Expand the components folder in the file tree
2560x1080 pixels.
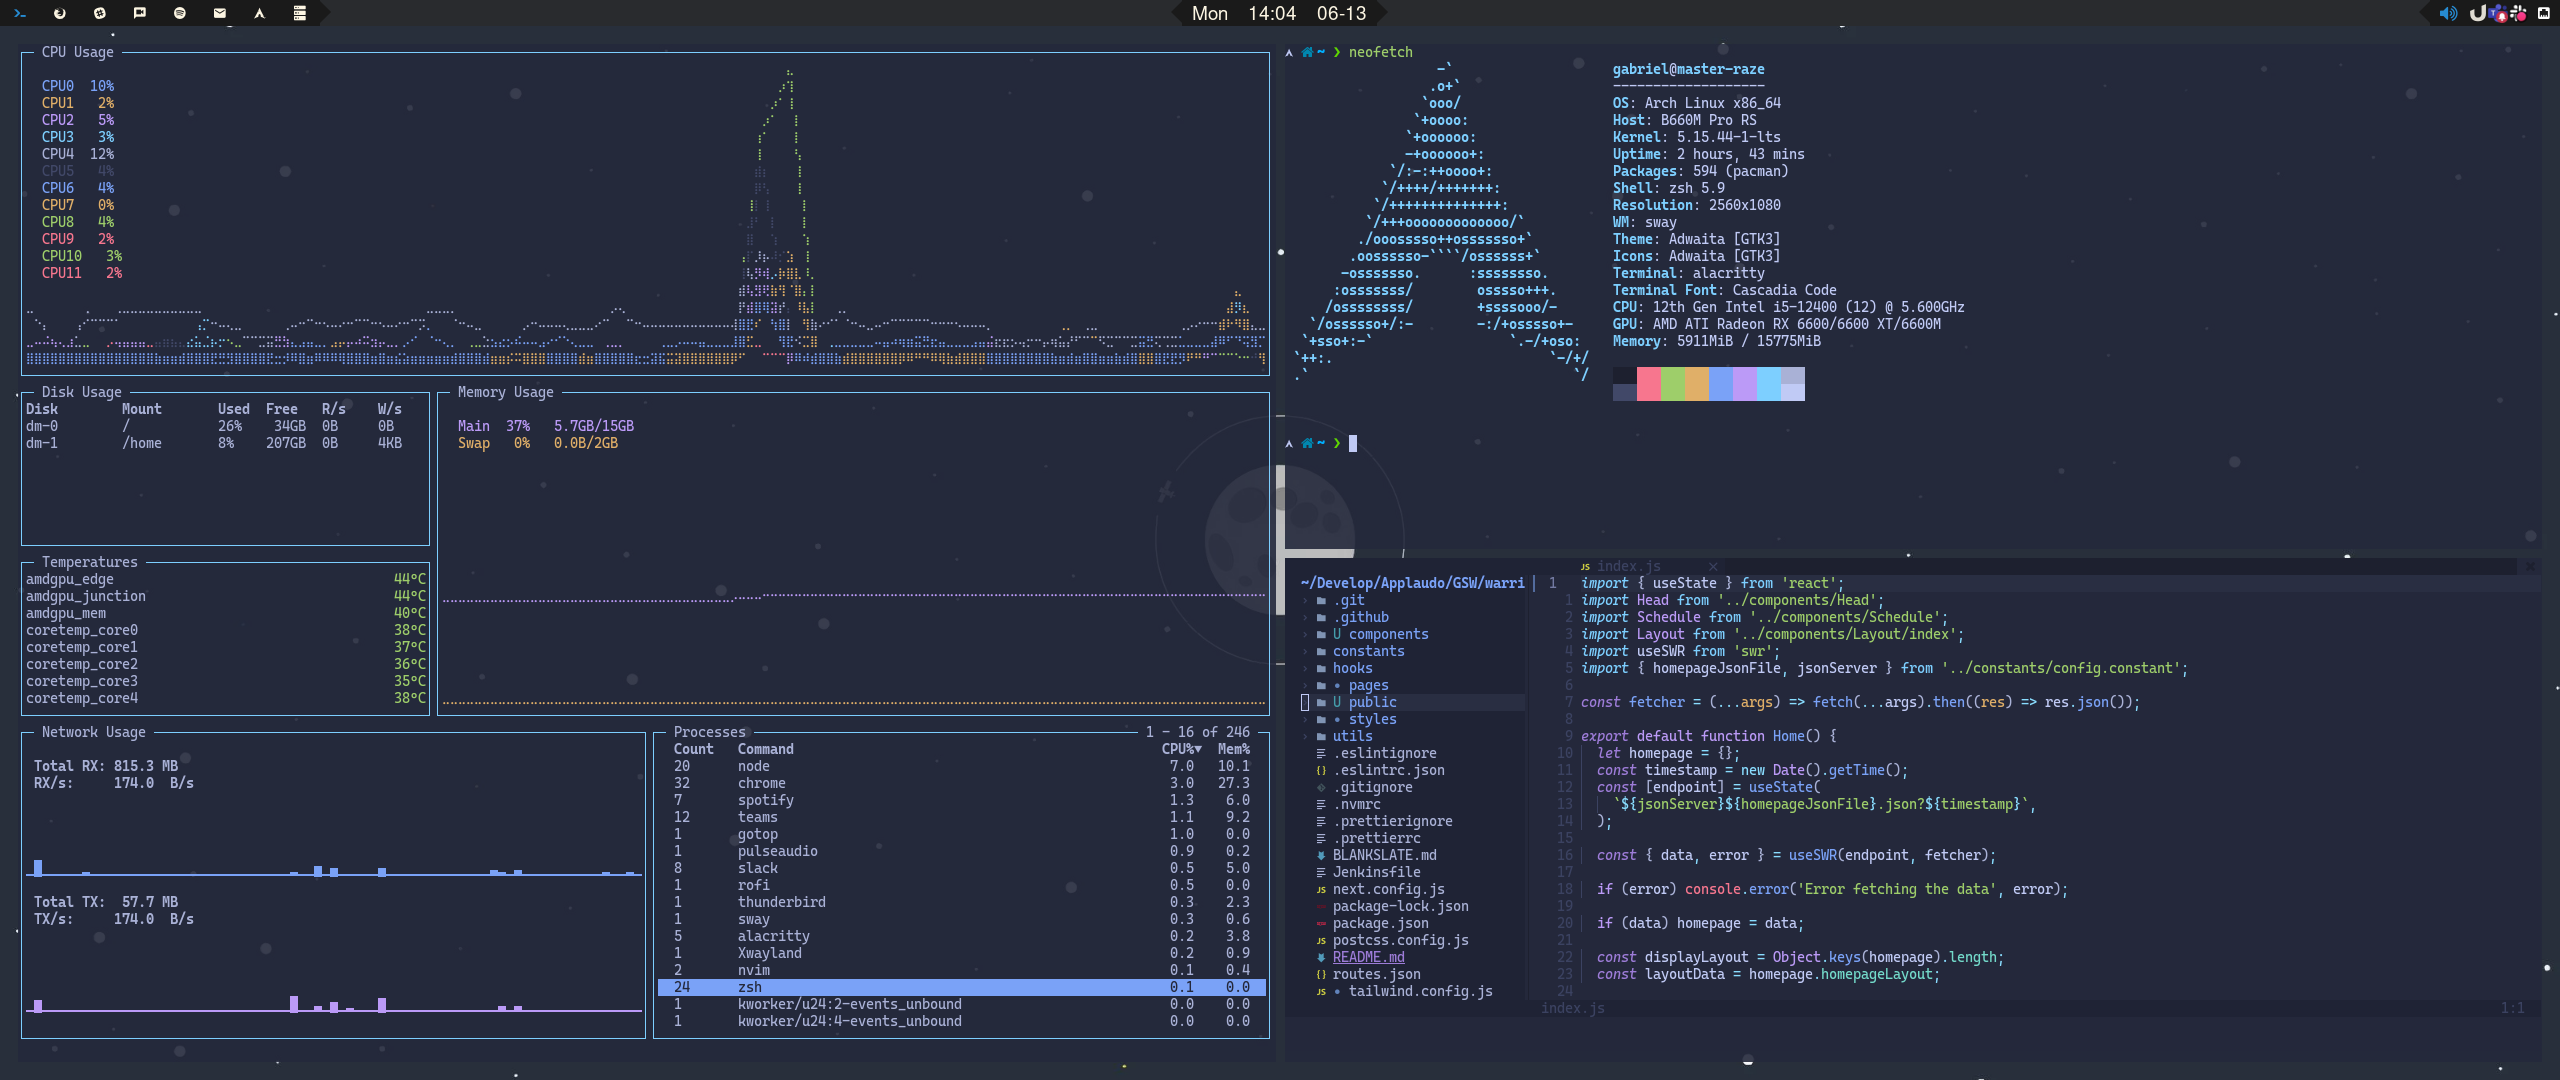coord(1390,633)
